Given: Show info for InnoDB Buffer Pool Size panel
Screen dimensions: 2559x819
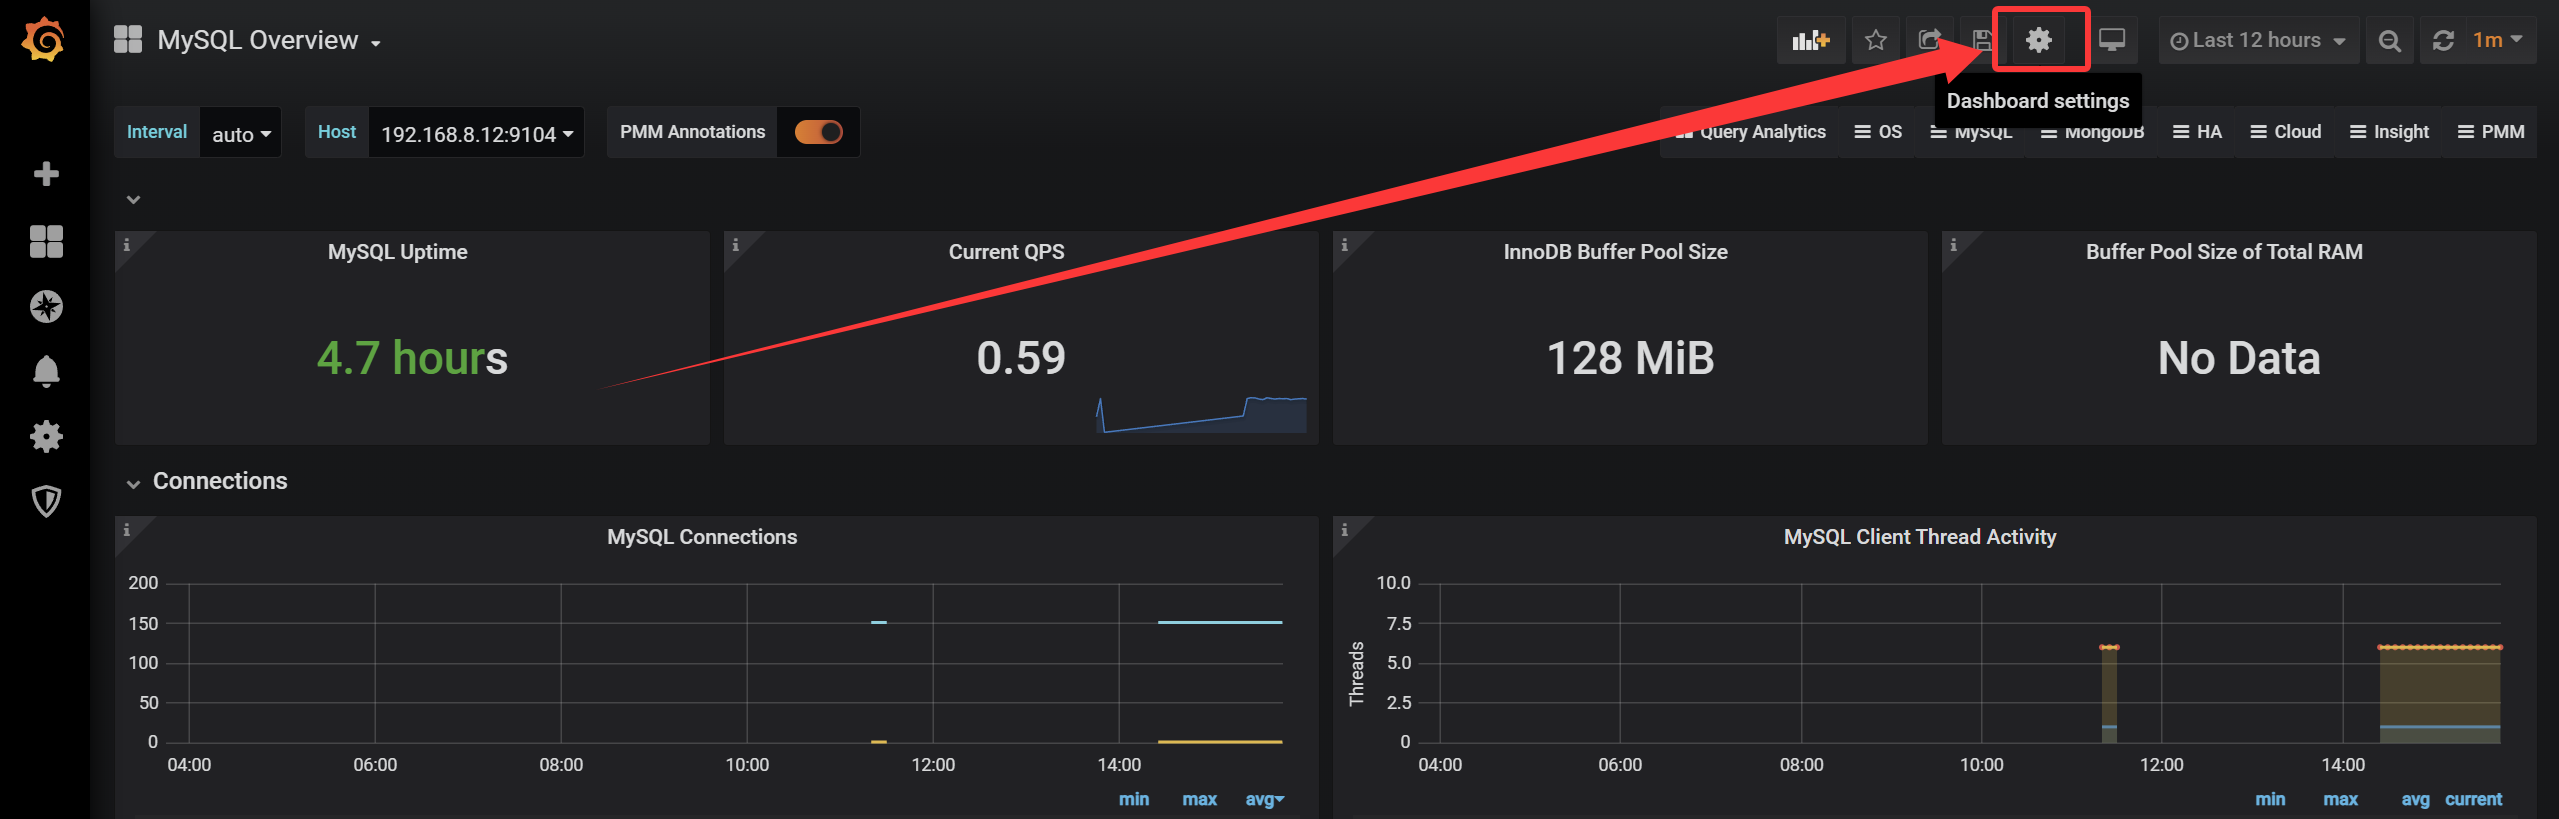Looking at the screenshot, I should [1345, 245].
